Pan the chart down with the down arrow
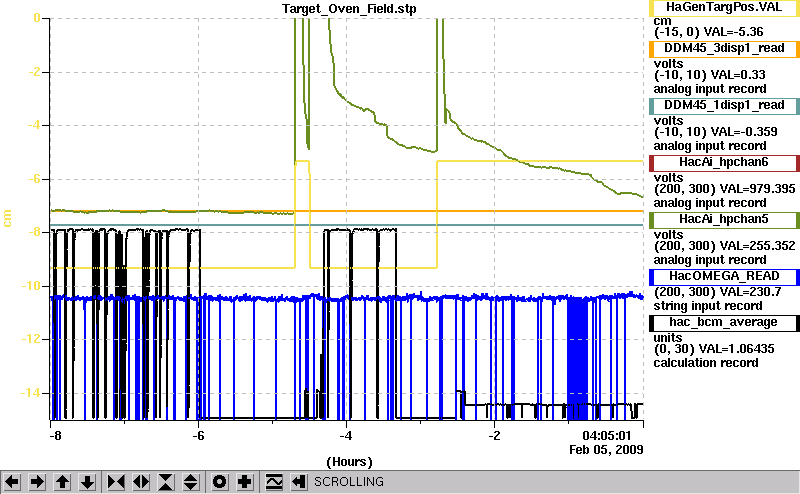 (x=88, y=482)
